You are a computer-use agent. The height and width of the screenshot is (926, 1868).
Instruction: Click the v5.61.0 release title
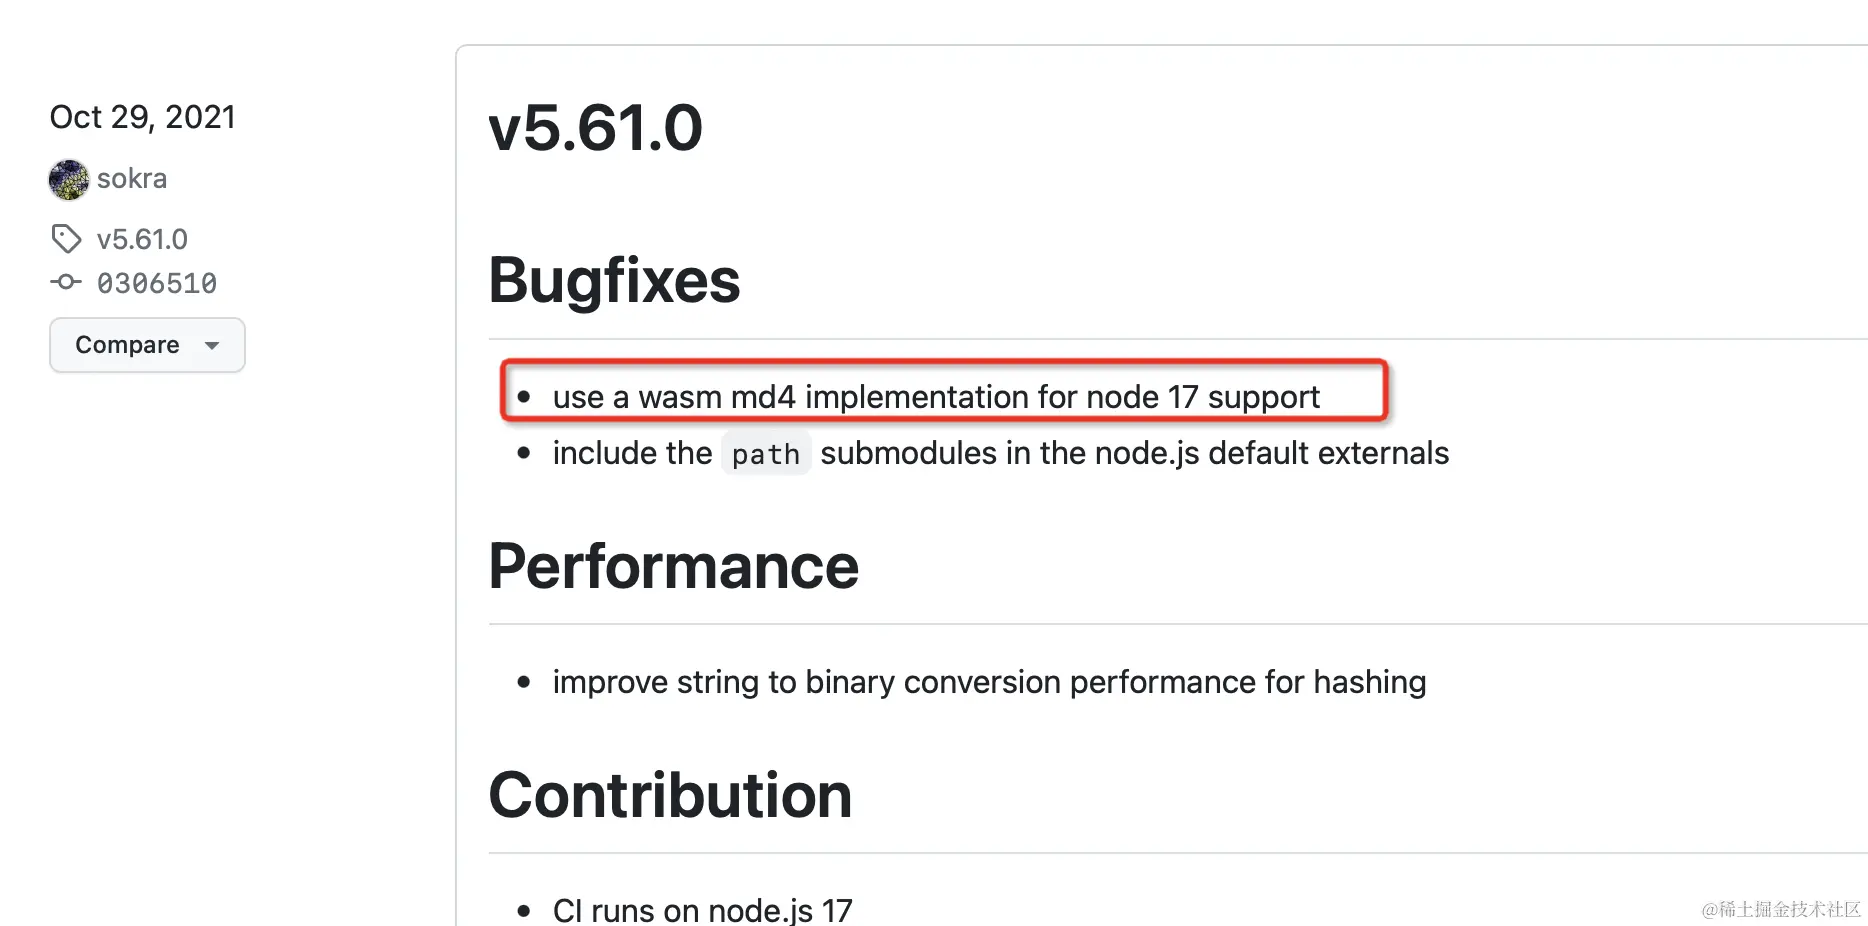[x=595, y=128]
